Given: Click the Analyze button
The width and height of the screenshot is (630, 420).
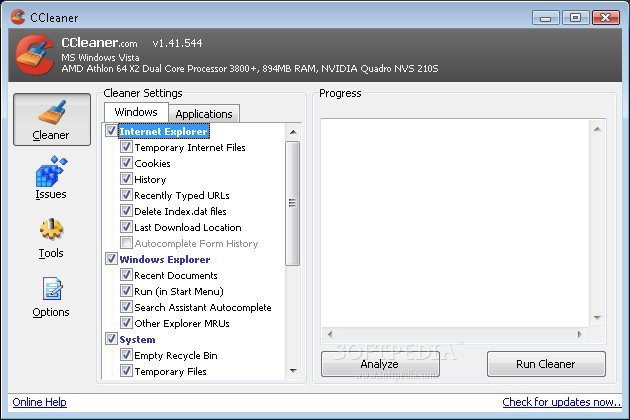Looking at the screenshot, I should pos(380,364).
